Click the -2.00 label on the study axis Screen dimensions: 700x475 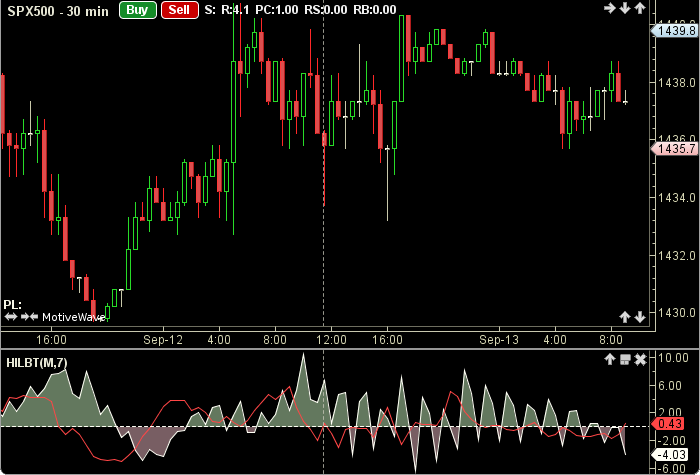674,441
